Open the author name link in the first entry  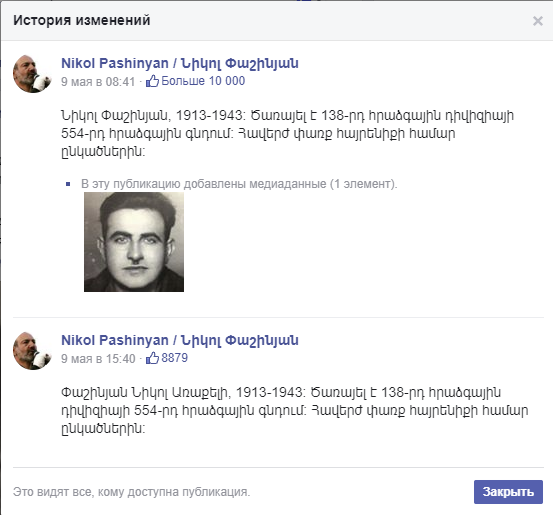[x=180, y=63]
